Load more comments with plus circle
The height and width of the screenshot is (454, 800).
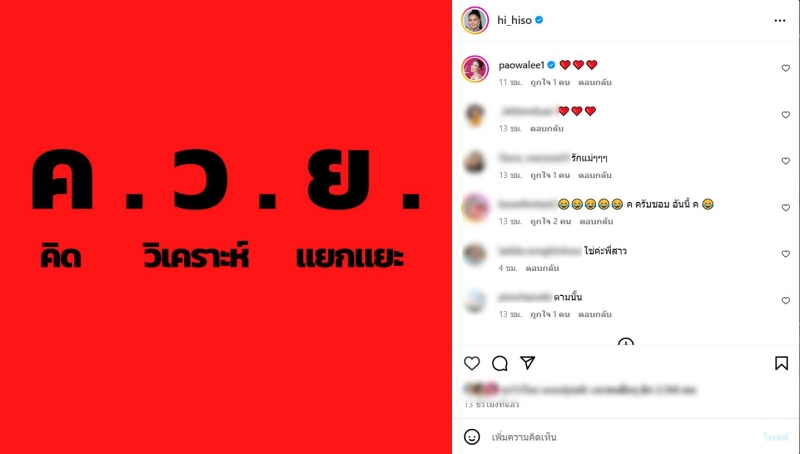626,342
